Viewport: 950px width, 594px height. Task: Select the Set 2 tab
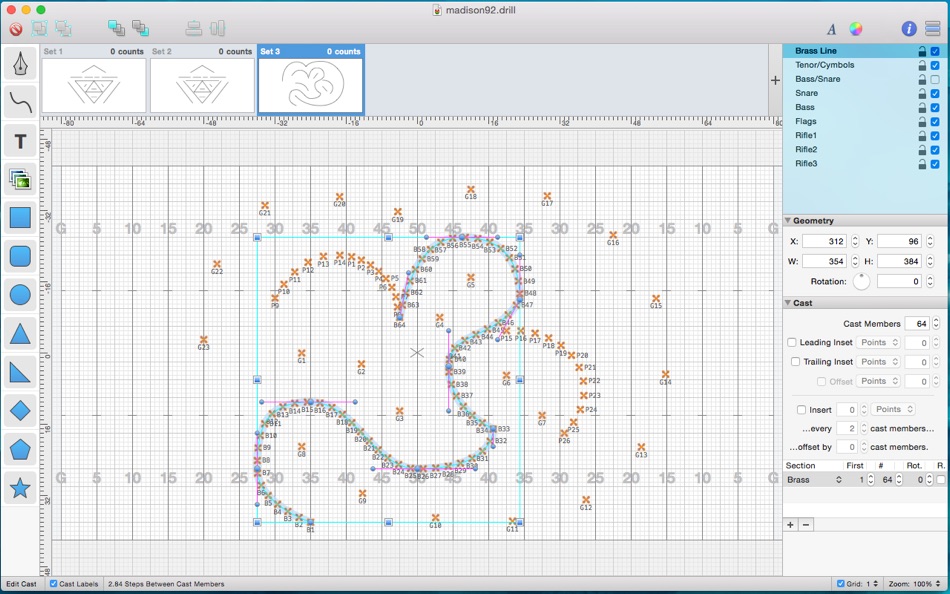pos(202,79)
